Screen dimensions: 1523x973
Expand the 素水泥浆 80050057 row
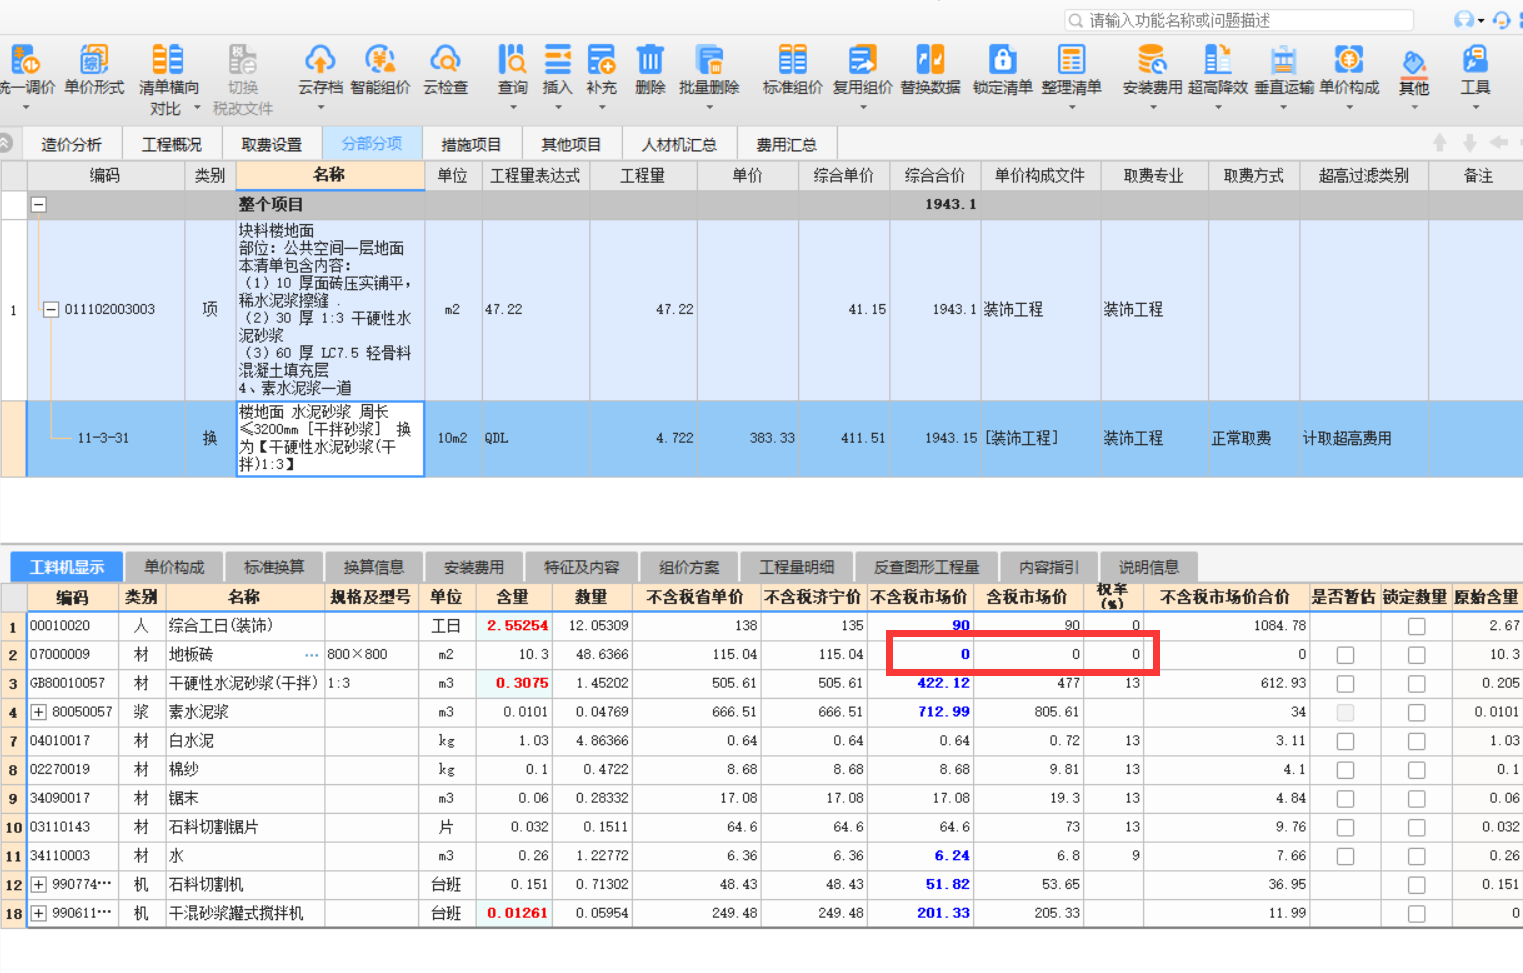(38, 712)
